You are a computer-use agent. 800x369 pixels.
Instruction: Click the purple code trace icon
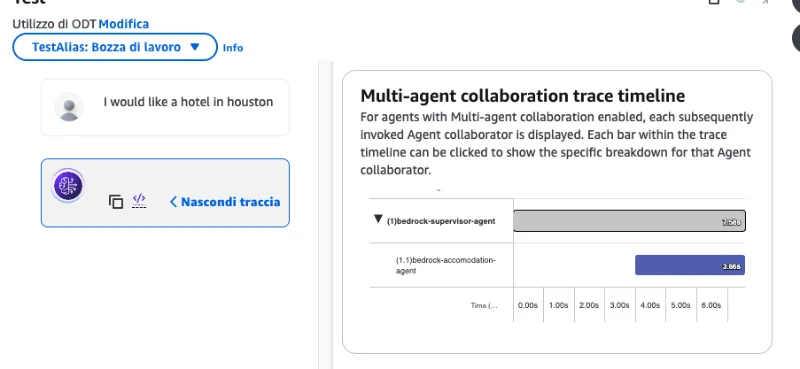139,200
